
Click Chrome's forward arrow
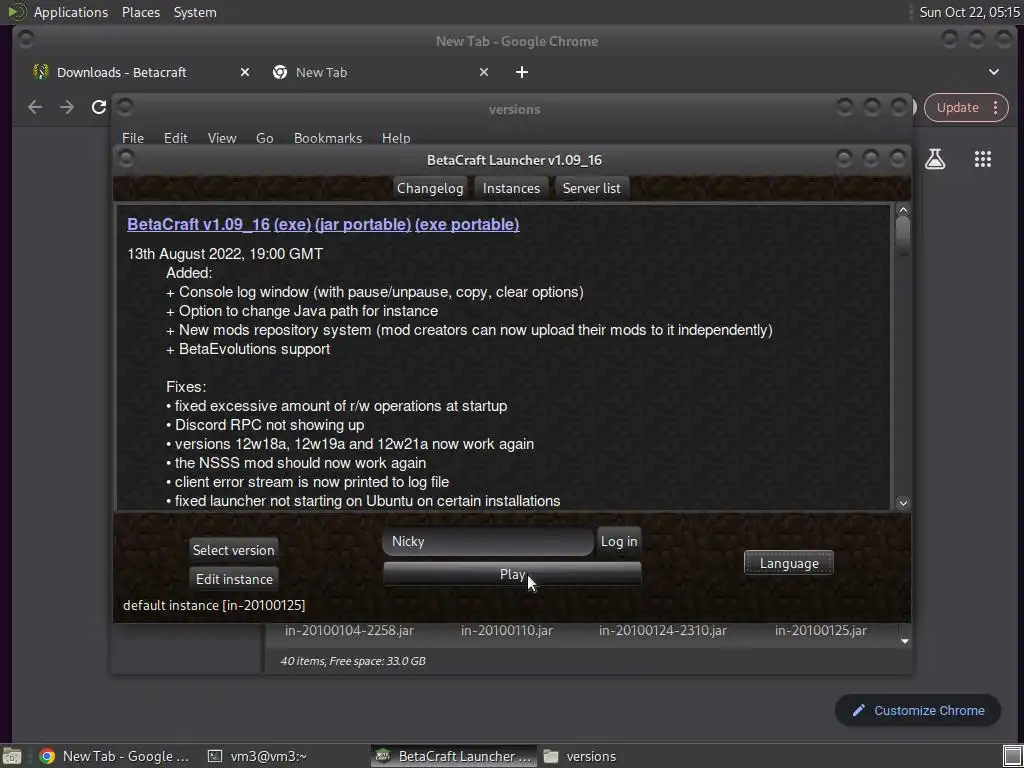[67, 107]
